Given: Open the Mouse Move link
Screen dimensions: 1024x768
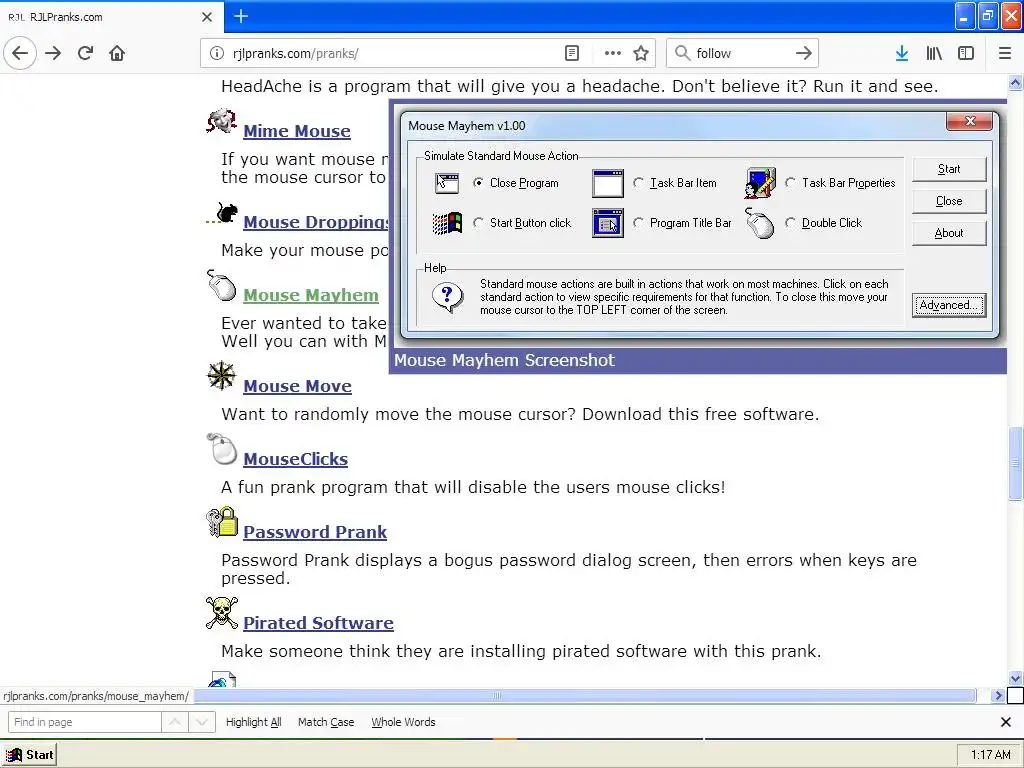Looking at the screenshot, I should click(297, 386).
